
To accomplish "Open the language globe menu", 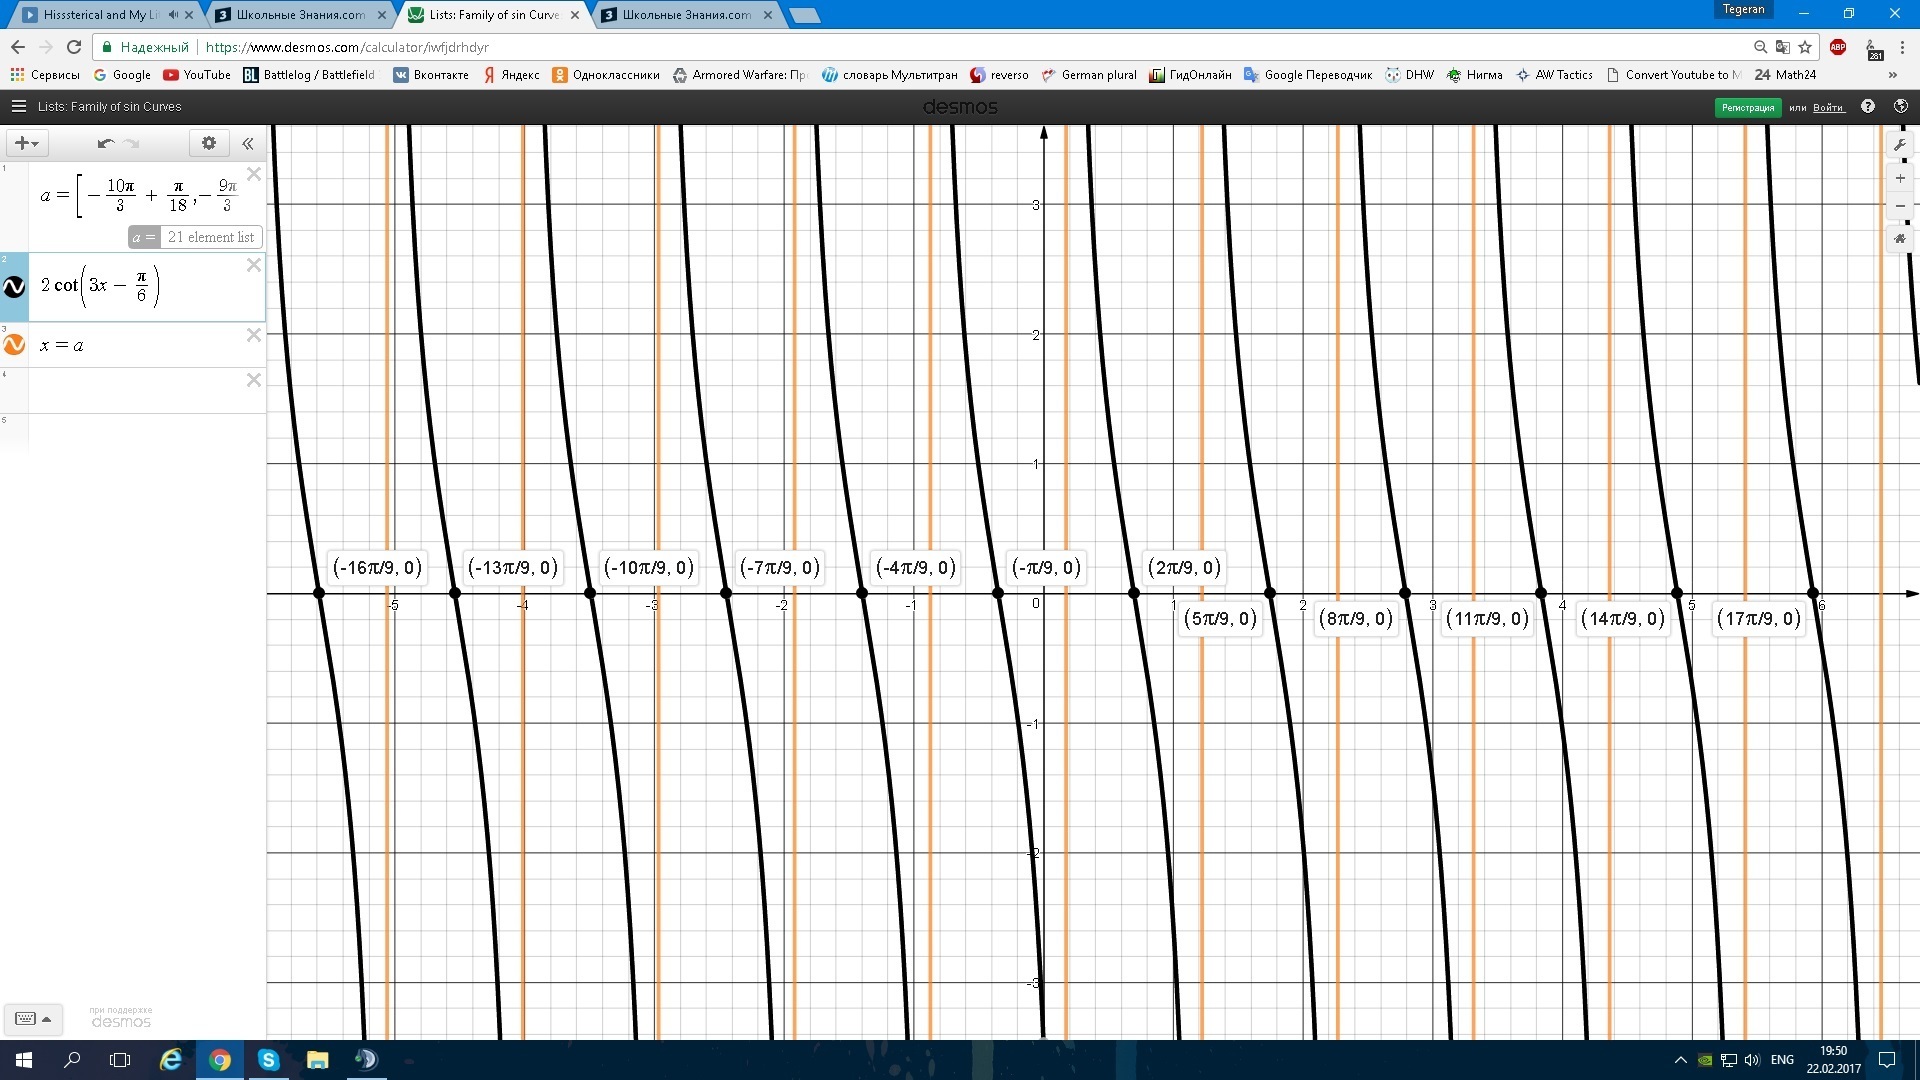I will (x=1901, y=107).
